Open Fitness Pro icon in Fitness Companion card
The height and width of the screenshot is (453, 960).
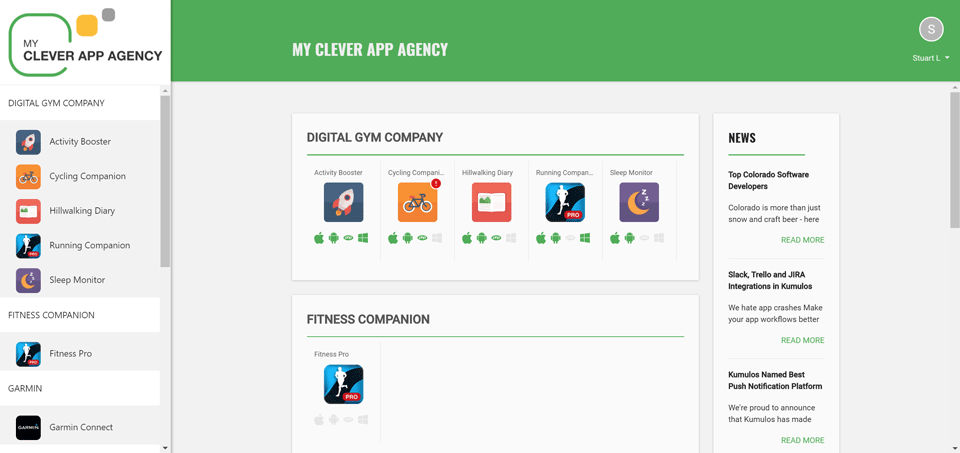coord(343,384)
